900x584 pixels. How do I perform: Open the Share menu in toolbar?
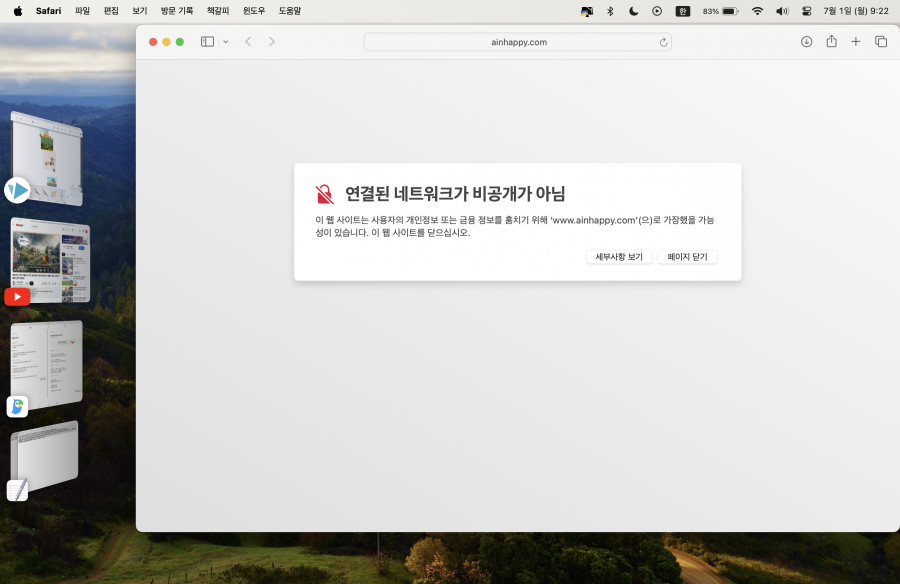point(831,42)
